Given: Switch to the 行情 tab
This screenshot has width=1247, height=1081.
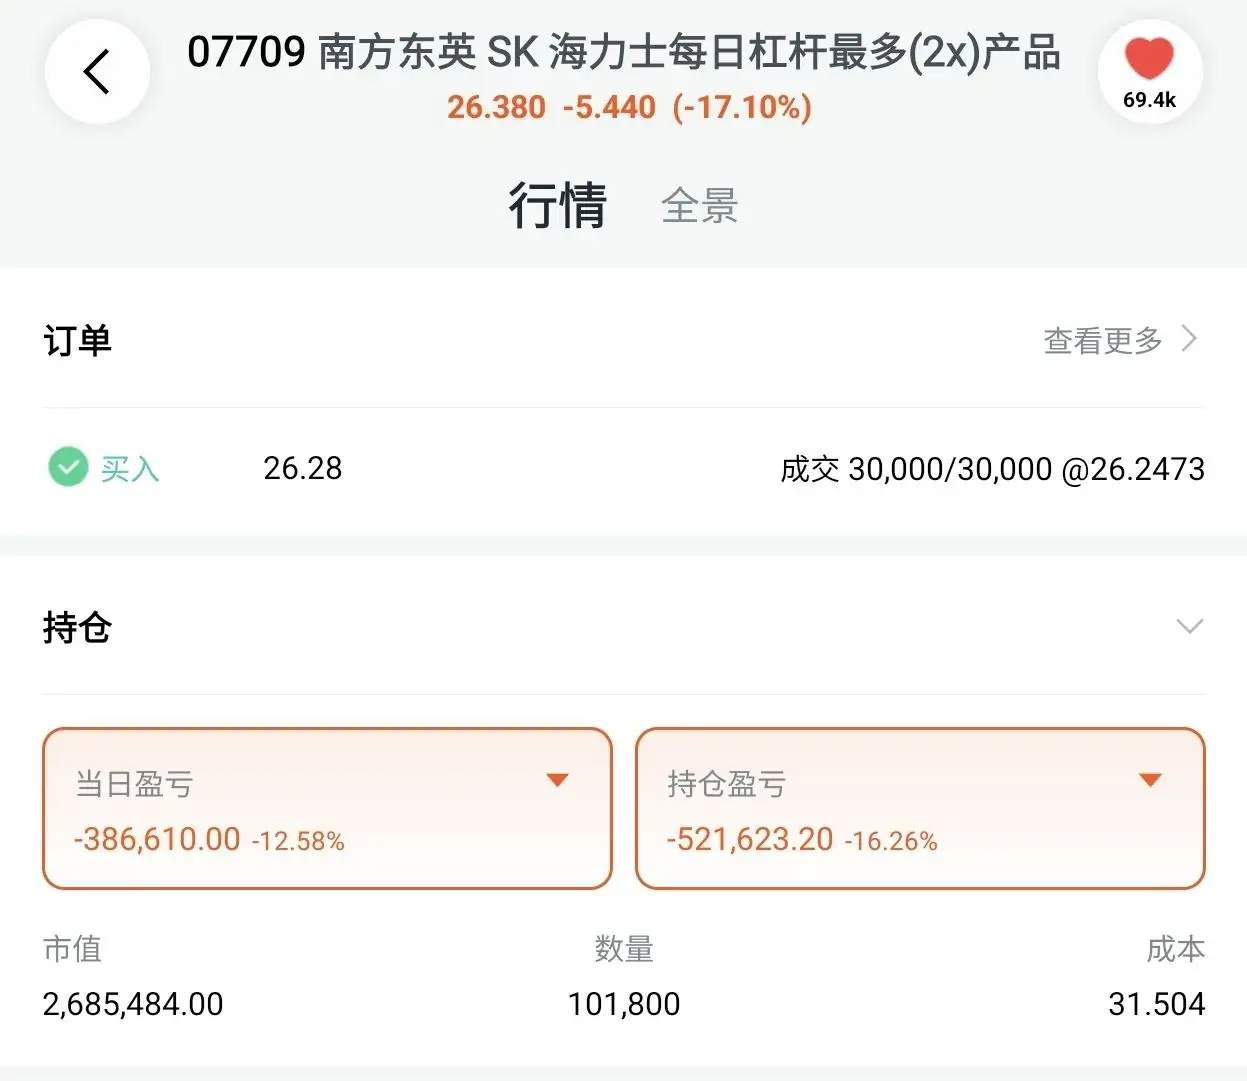Looking at the screenshot, I should tap(558, 205).
